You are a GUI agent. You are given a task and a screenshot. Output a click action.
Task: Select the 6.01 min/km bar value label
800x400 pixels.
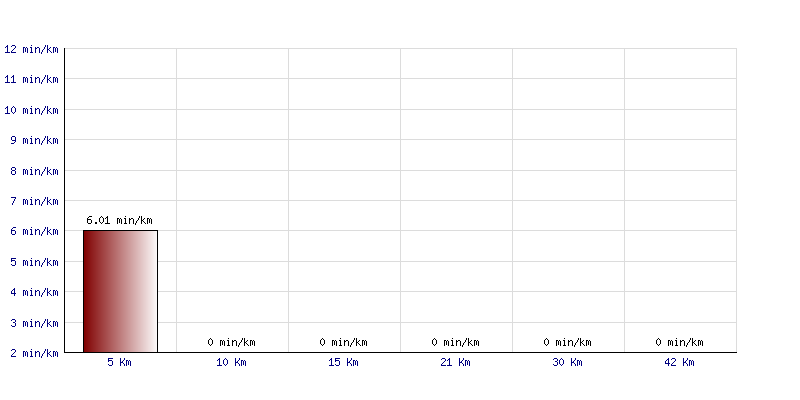point(119,220)
